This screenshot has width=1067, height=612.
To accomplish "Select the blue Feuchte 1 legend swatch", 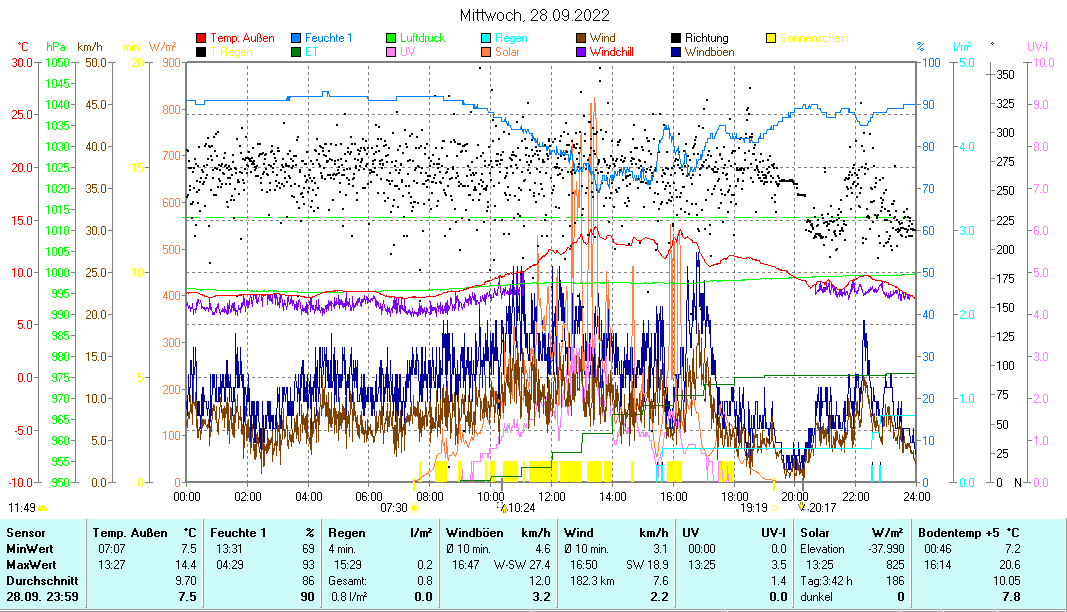I will [x=297, y=38].
